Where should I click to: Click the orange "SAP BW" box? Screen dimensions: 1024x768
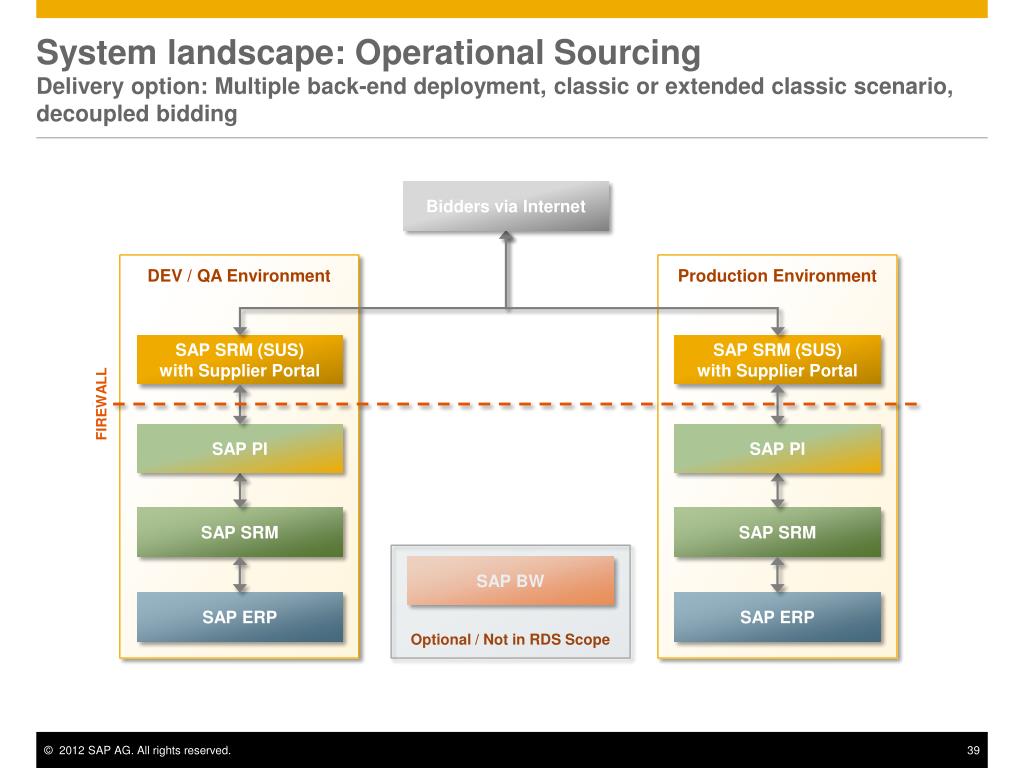pyautogui.click(x=510, y=581)
